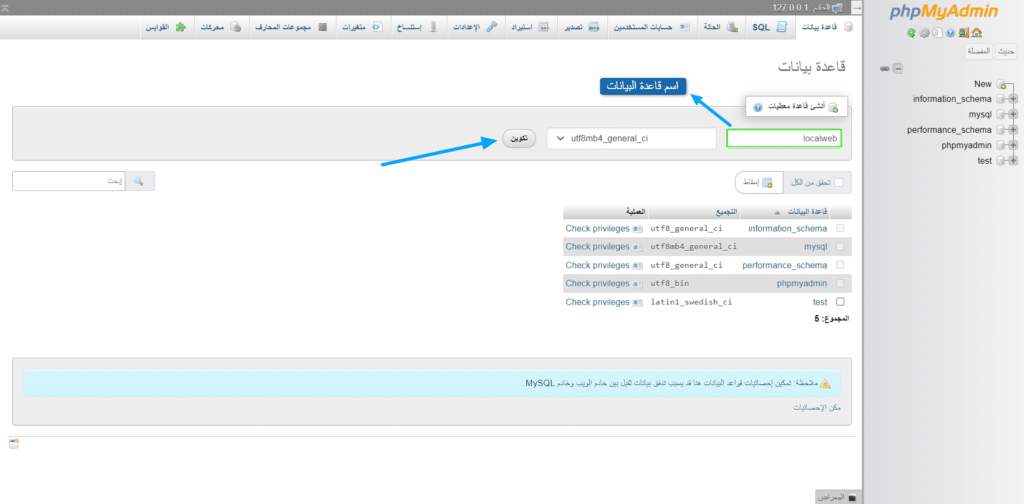
Task: Click the information_schema database cylinder icon
Action: coord(1000,99)
